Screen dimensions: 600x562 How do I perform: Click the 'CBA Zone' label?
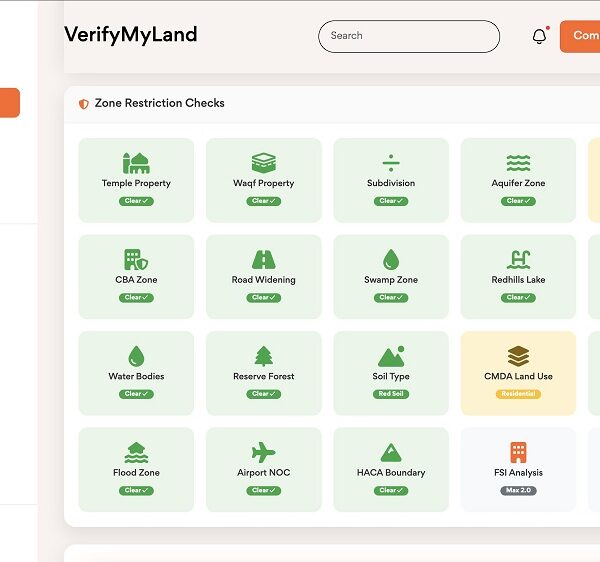(136, 280)
